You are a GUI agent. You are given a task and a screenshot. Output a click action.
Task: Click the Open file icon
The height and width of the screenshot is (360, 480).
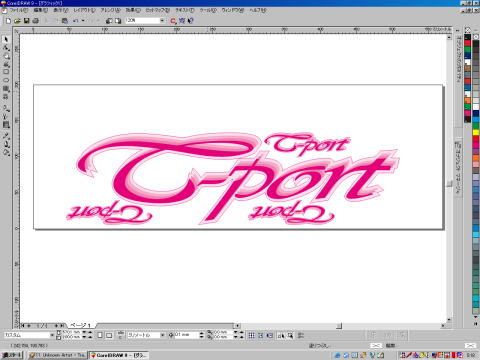point(17,21)
